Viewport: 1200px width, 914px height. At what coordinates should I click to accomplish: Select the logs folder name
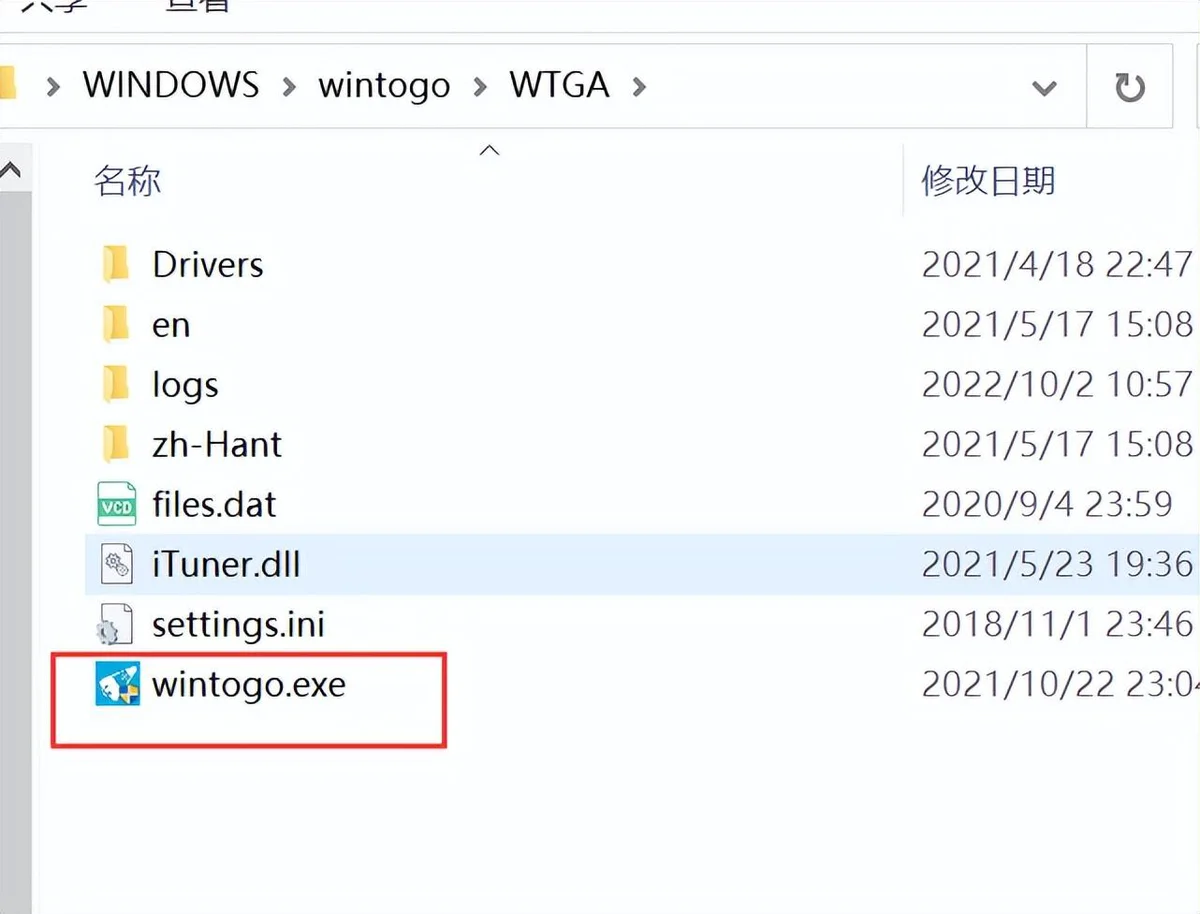tap(185, 386)
